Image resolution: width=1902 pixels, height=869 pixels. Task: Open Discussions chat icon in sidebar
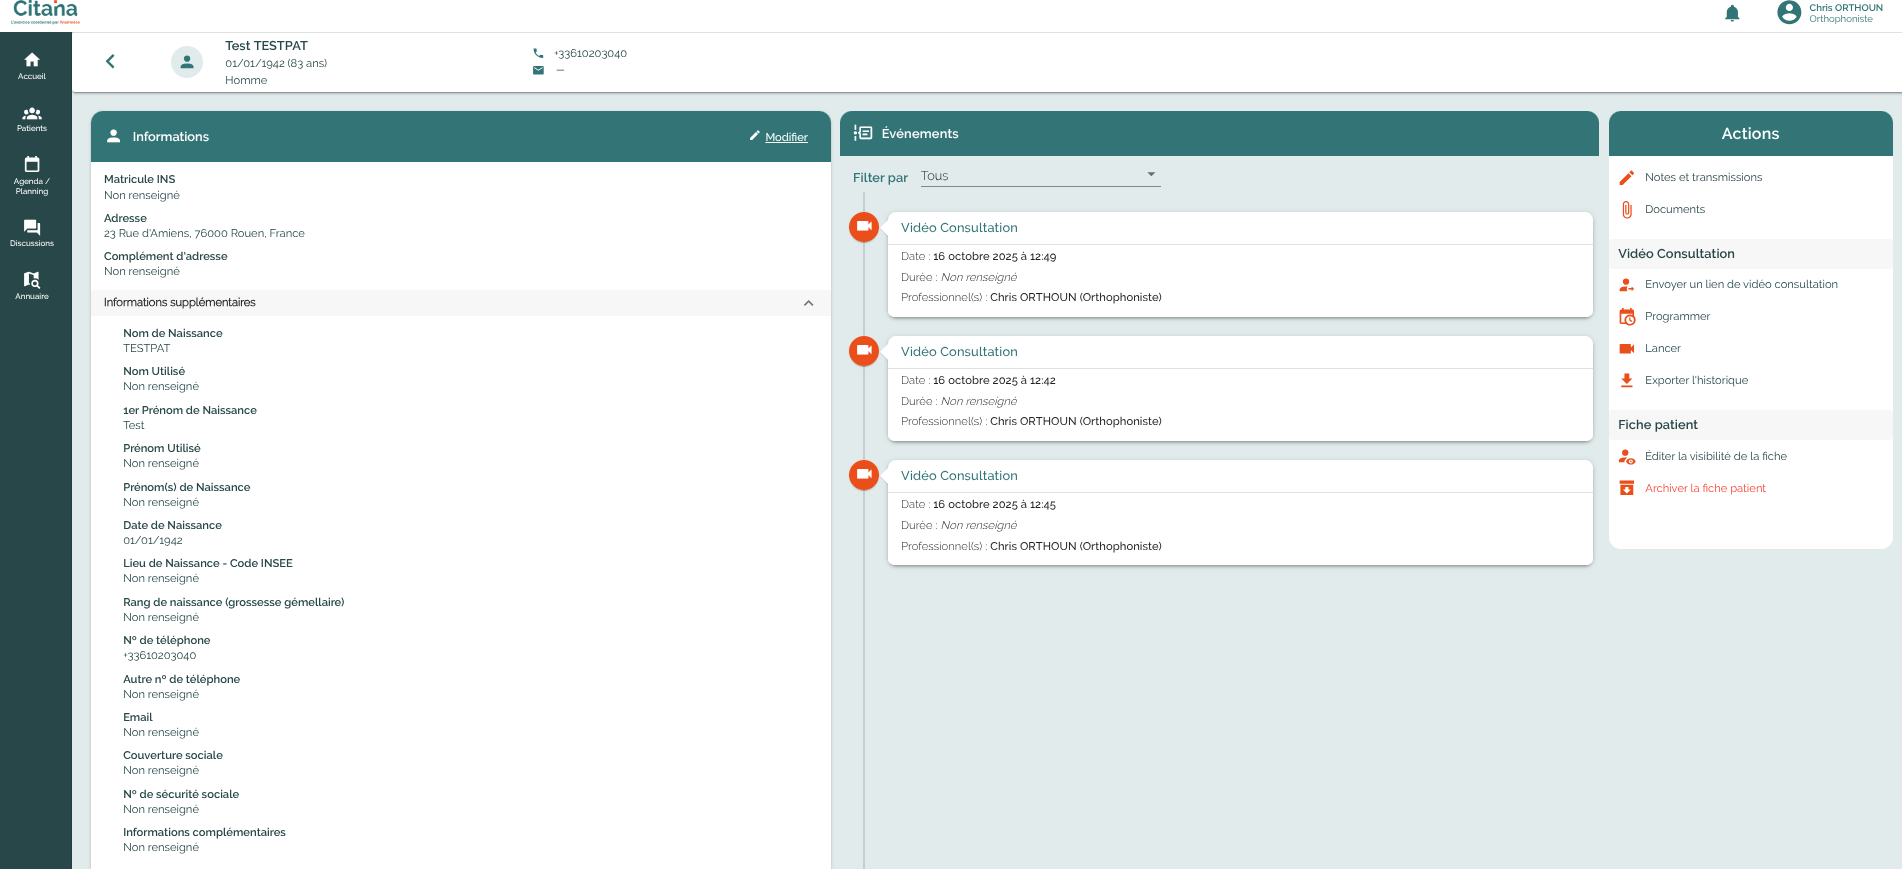(32, 233)
